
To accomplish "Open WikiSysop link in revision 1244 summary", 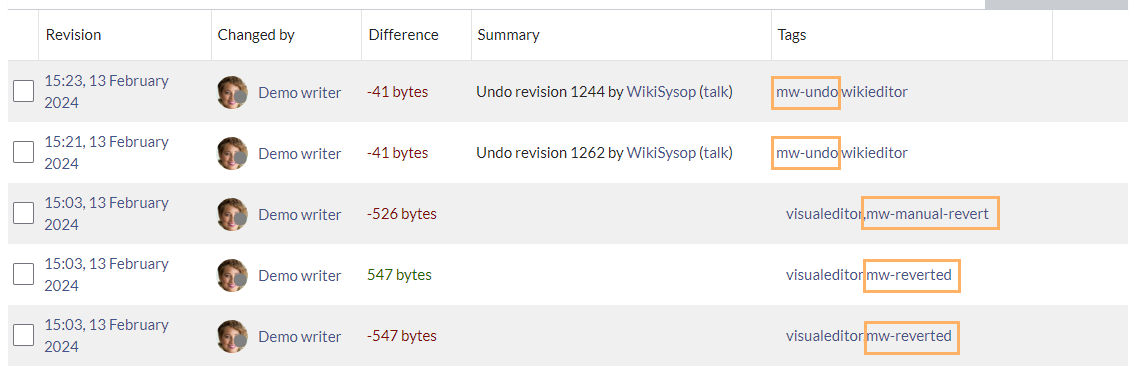I will (x=661, y=92).
